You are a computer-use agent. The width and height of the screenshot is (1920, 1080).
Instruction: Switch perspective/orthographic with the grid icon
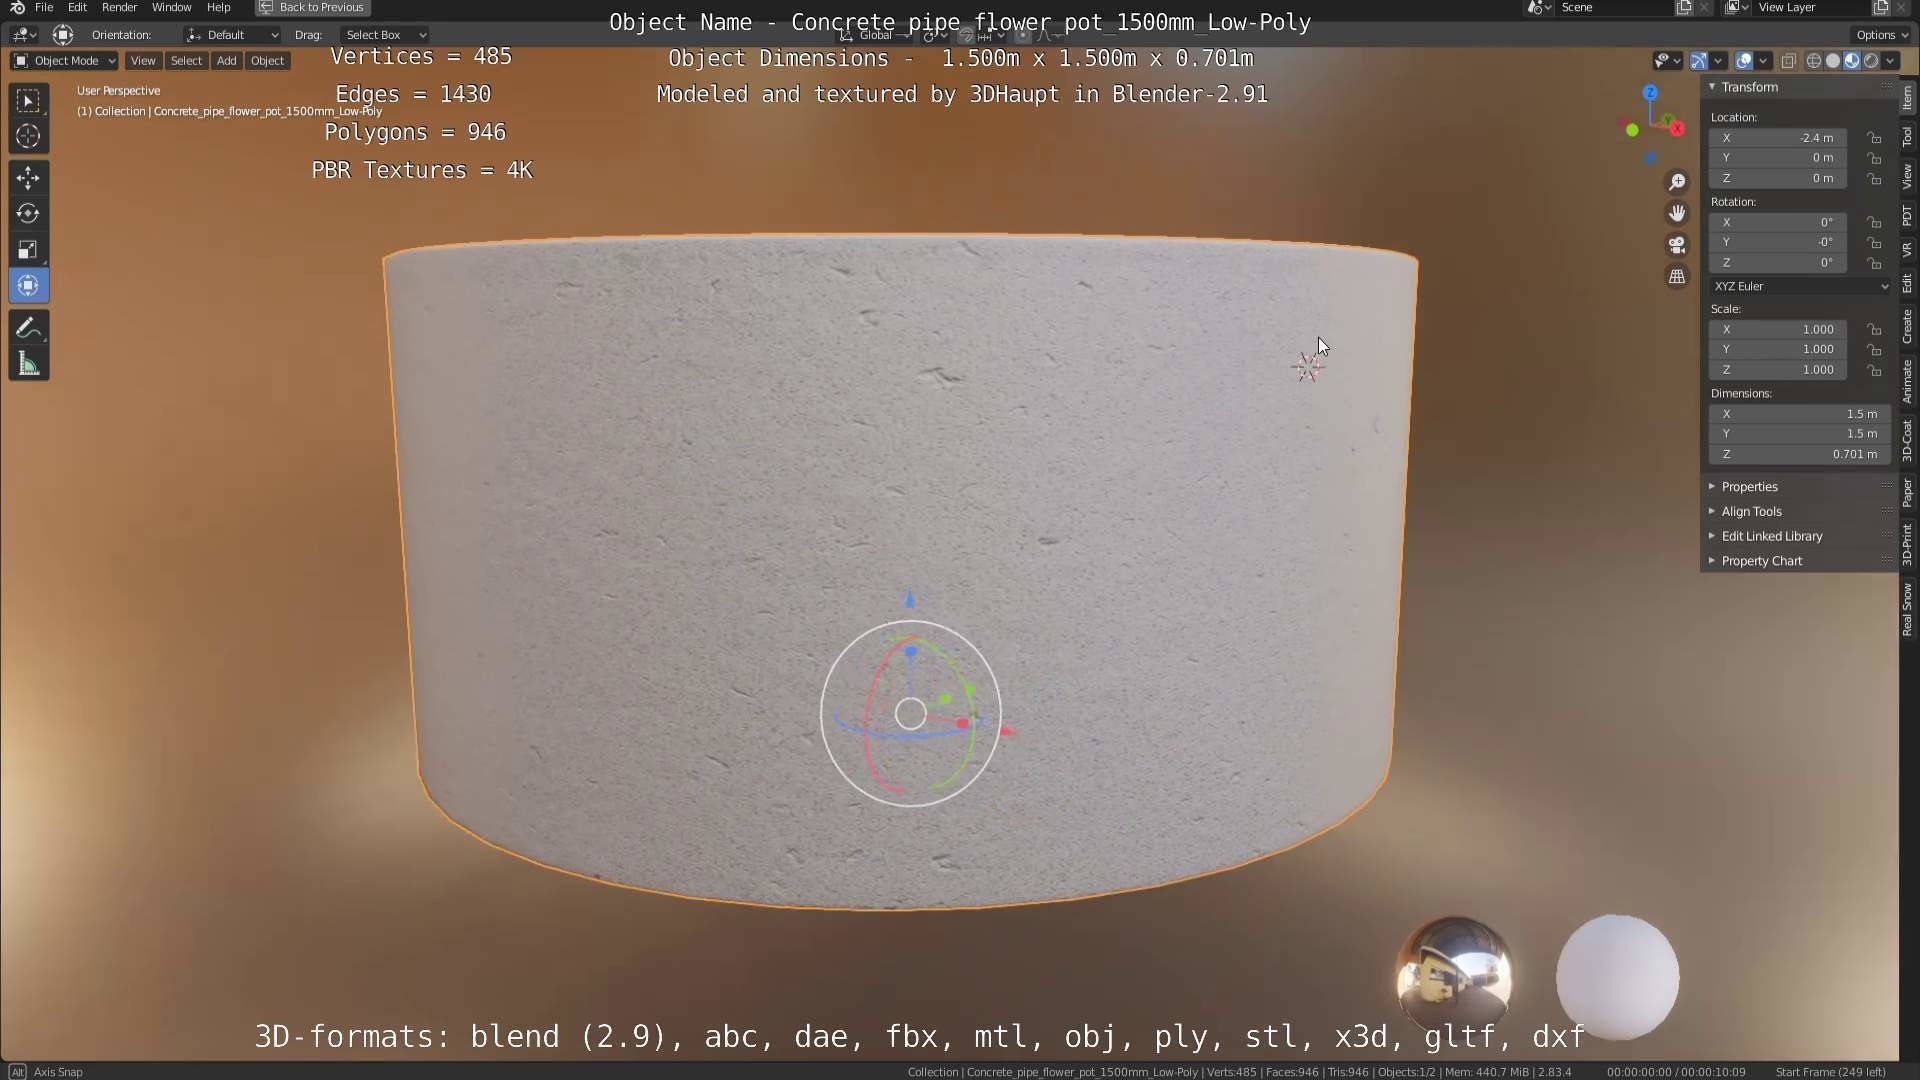click(1677, 277)
